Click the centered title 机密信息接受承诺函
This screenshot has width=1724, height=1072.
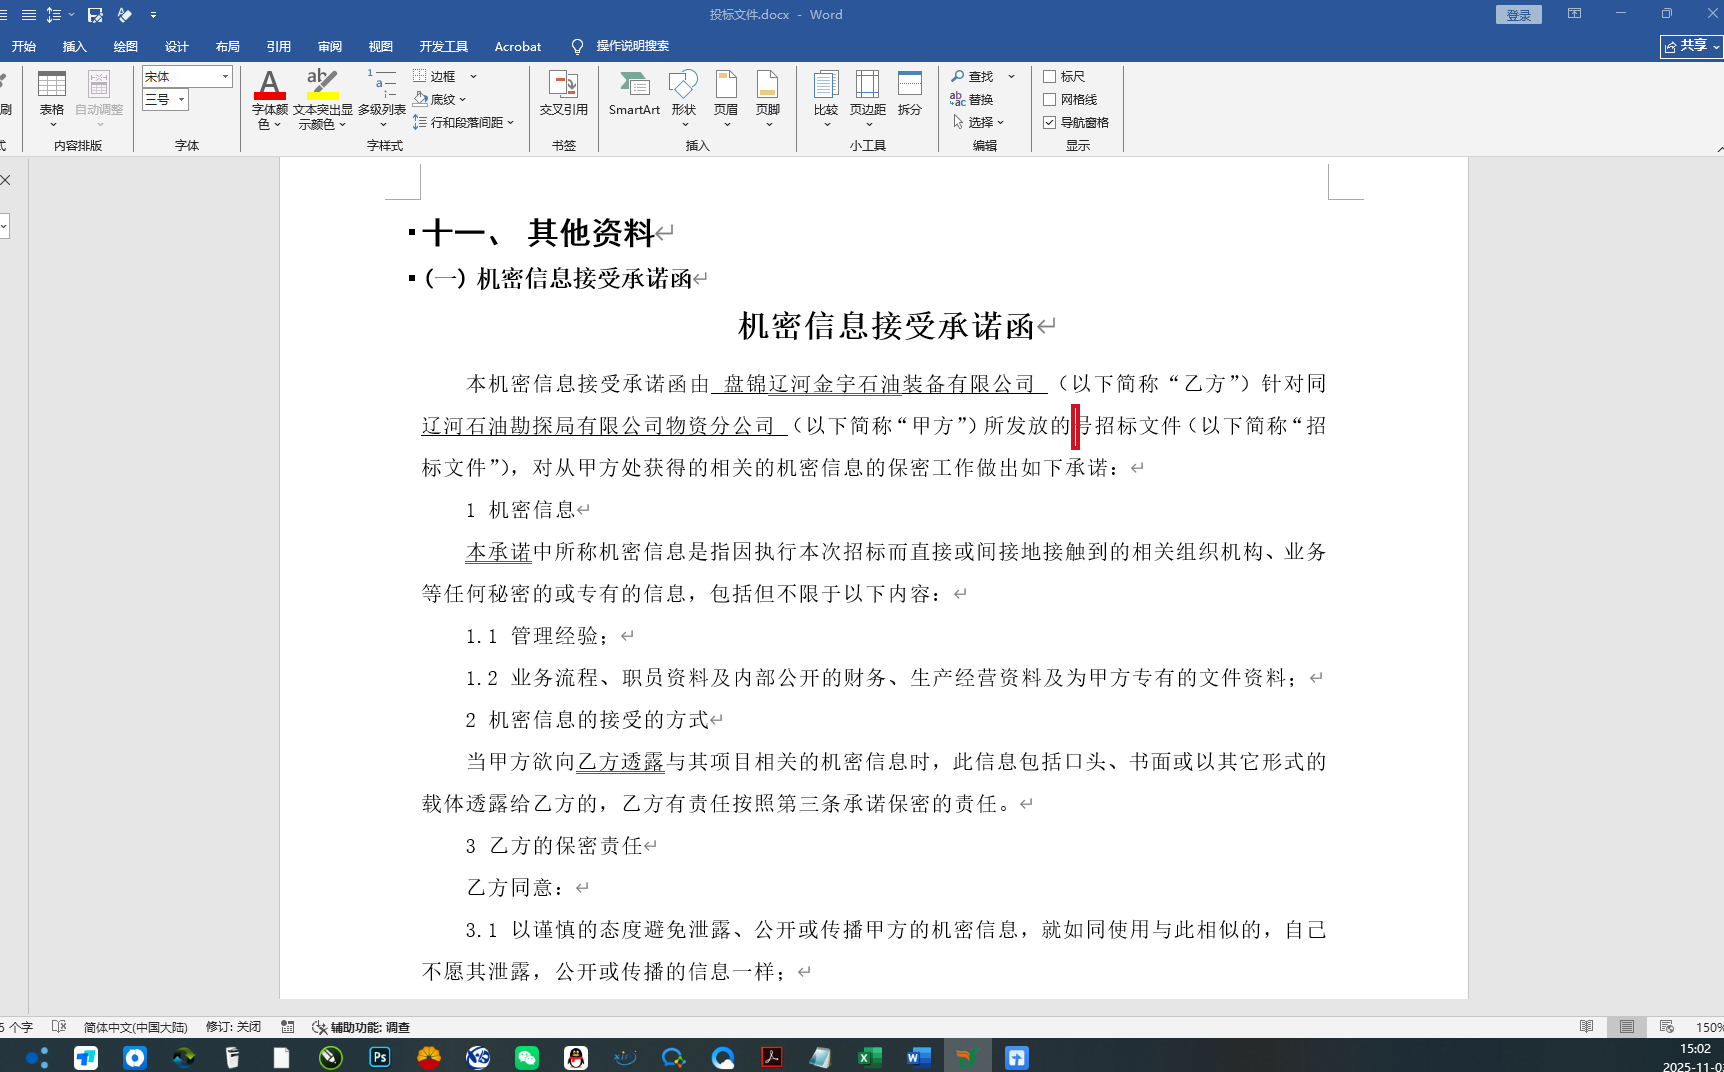886,326
